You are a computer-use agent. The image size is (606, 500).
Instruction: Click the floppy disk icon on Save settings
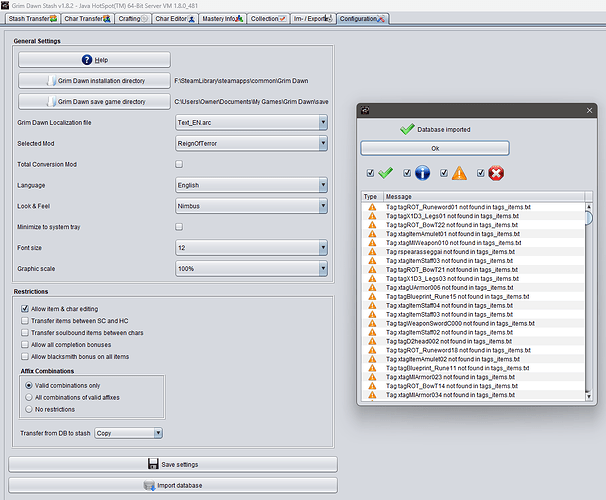click(152, 464)
